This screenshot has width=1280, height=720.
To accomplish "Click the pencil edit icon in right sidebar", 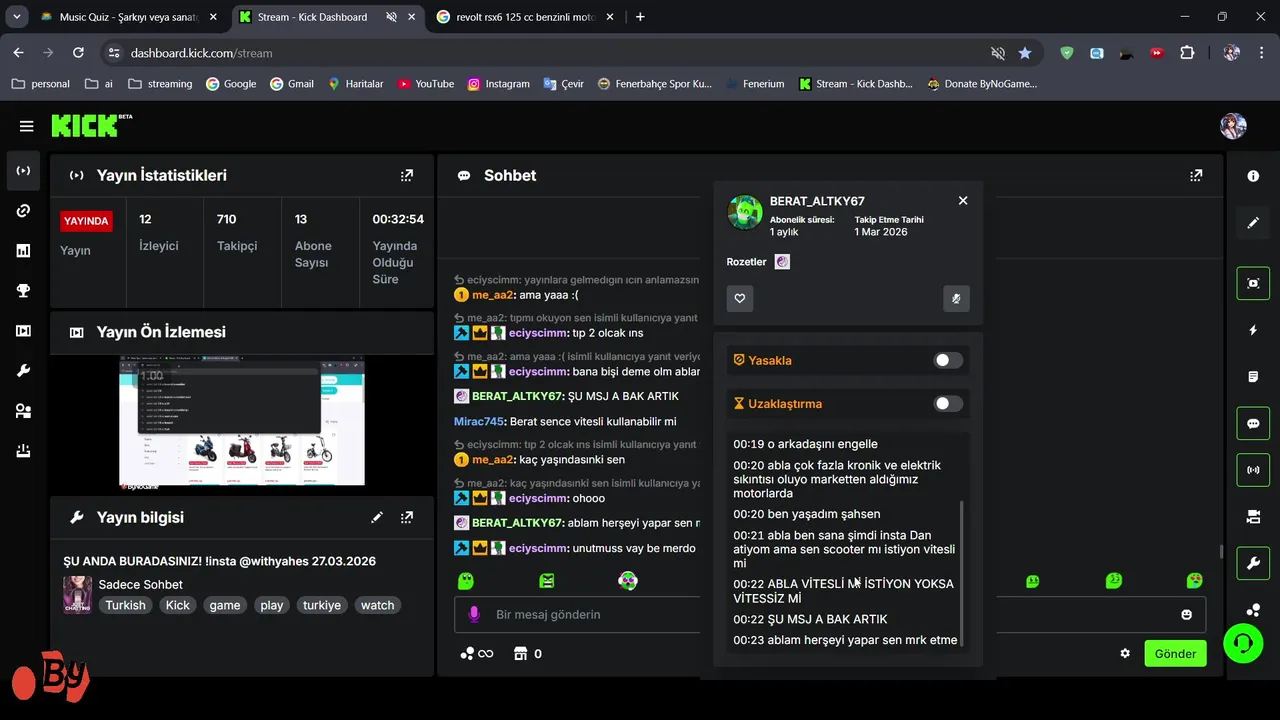I will [x=1253, y=223].
